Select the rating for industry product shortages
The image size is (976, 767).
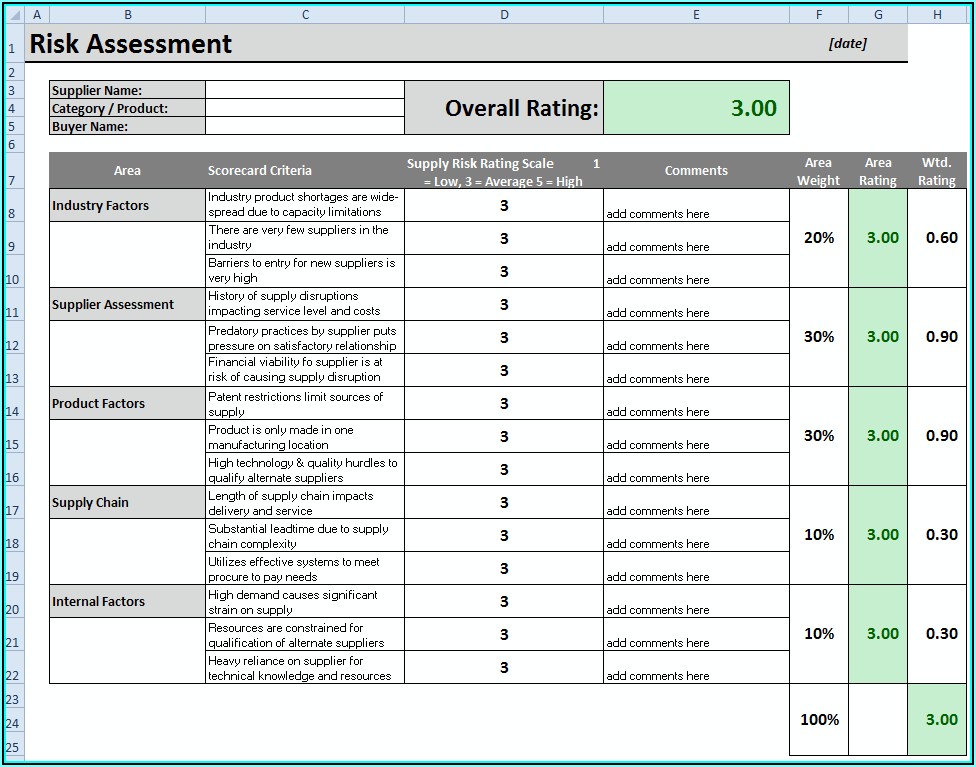pos(504,205)
